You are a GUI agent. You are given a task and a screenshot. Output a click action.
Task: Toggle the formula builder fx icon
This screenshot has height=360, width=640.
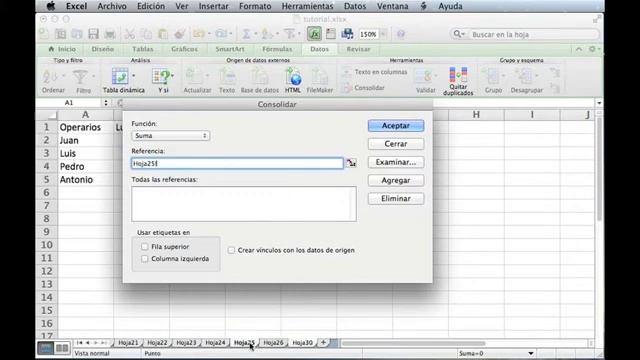314,34
